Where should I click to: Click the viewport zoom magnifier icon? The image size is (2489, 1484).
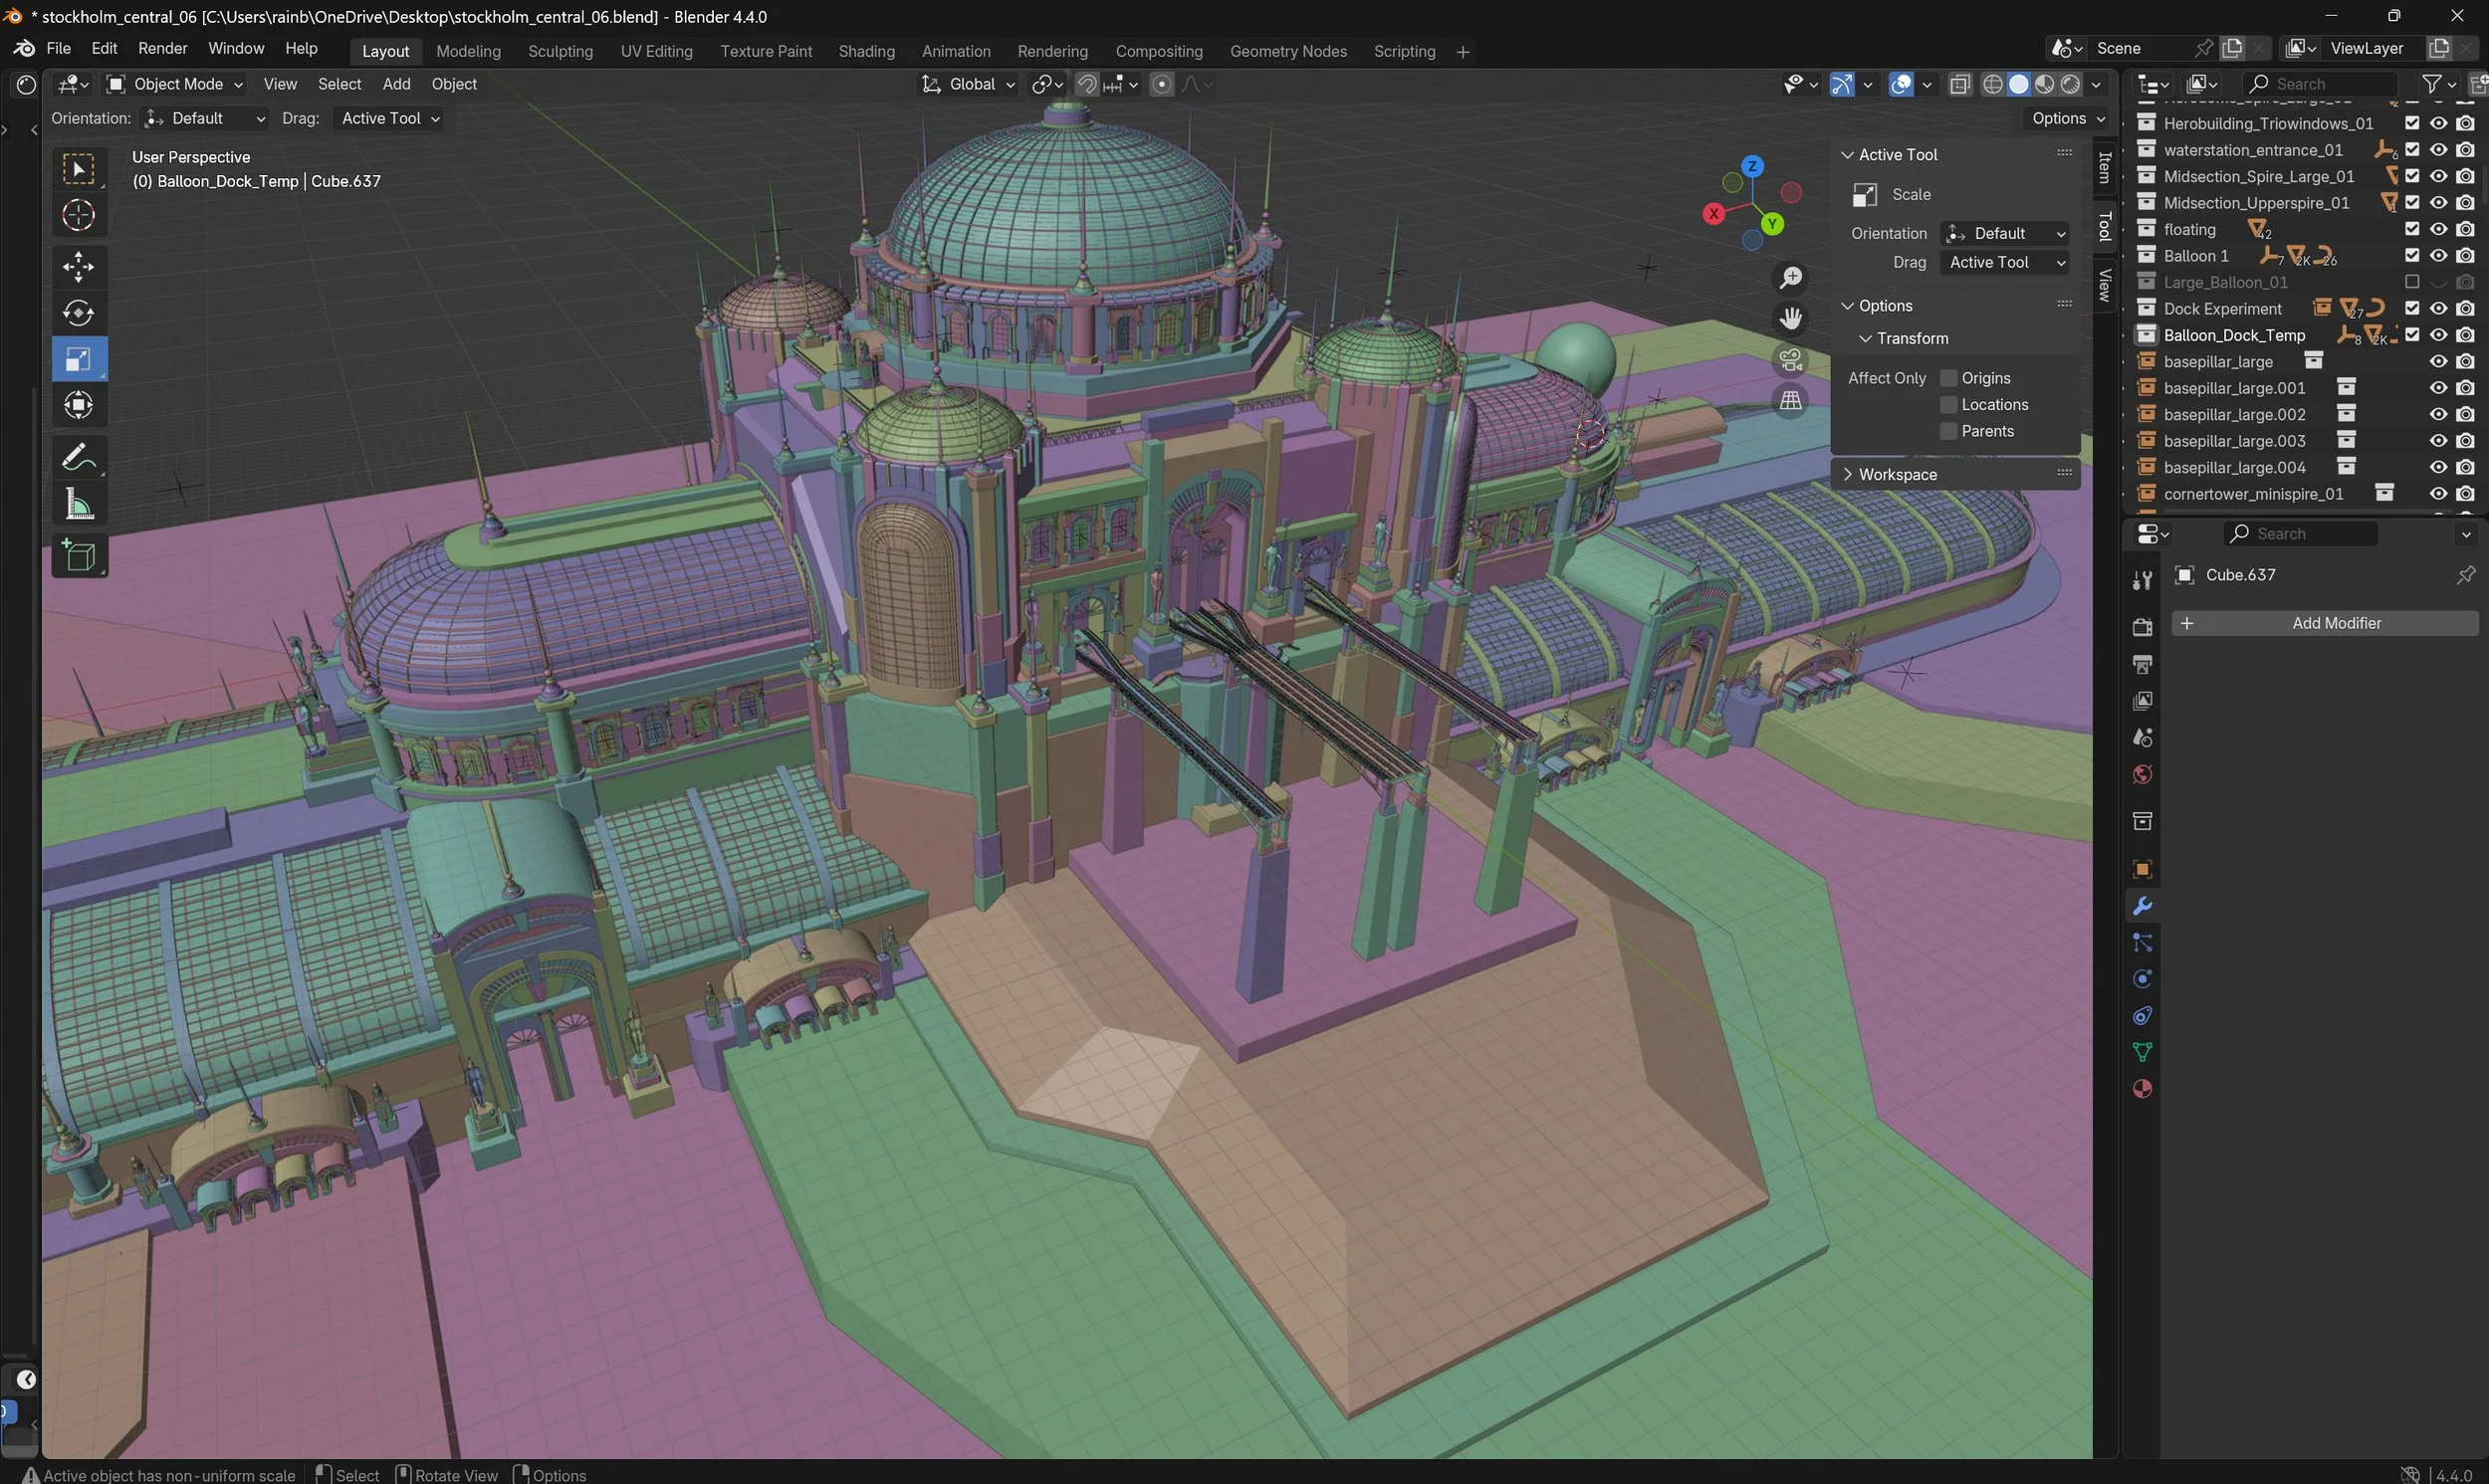[1790, 277]
